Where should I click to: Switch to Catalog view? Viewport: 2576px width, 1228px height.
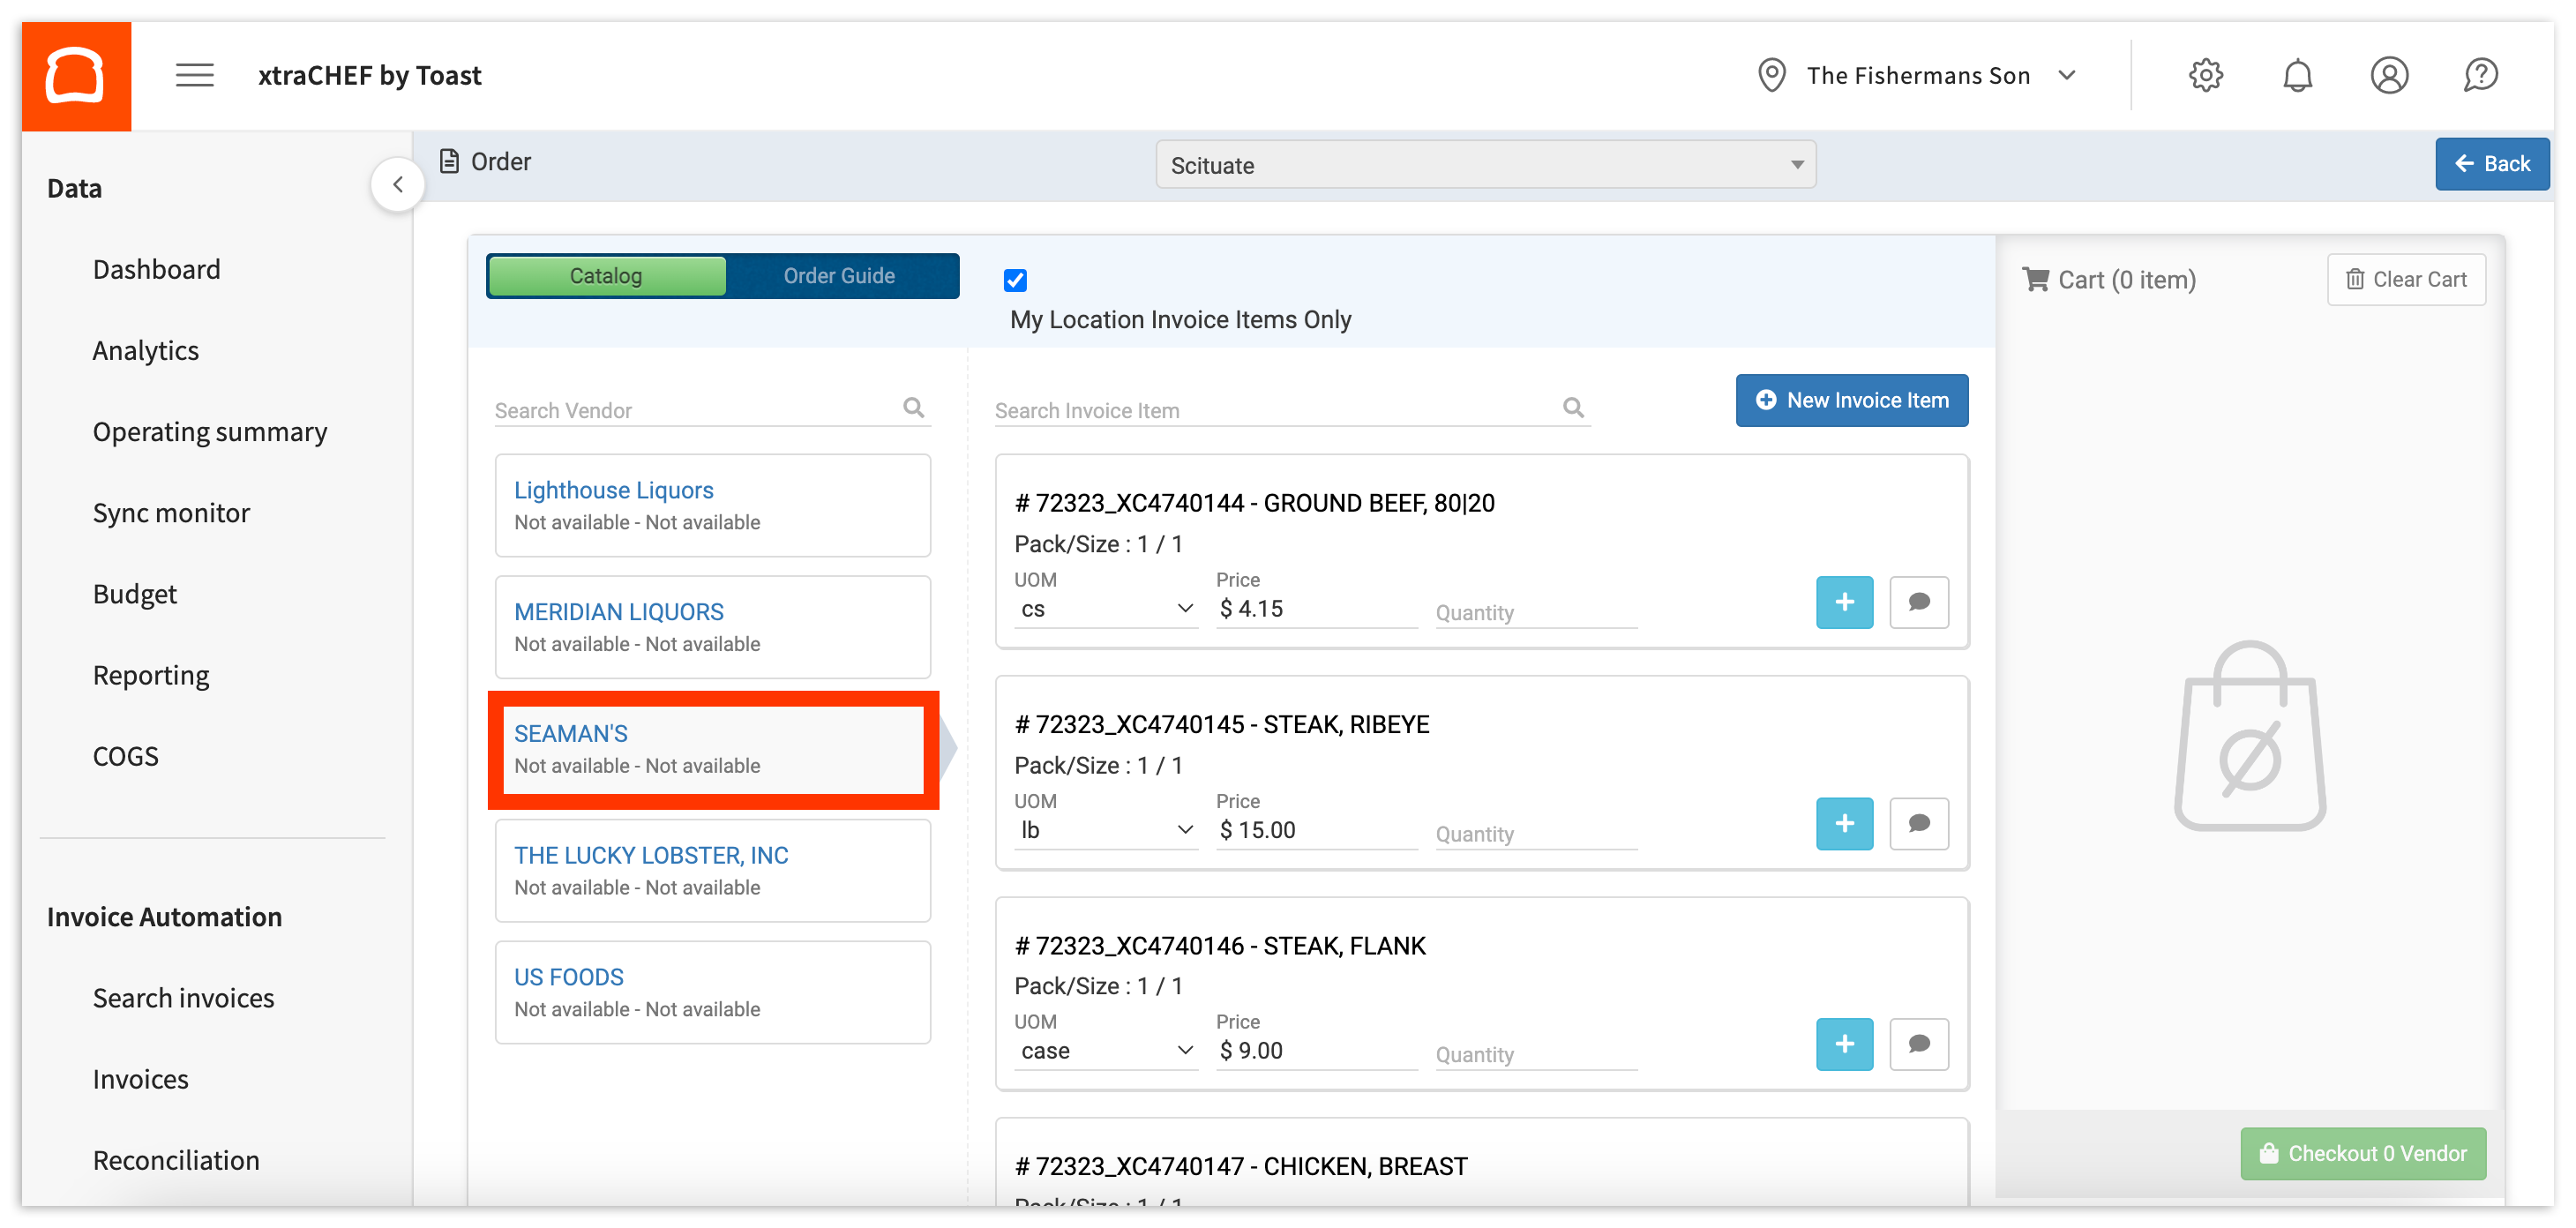tap(606, 276)
